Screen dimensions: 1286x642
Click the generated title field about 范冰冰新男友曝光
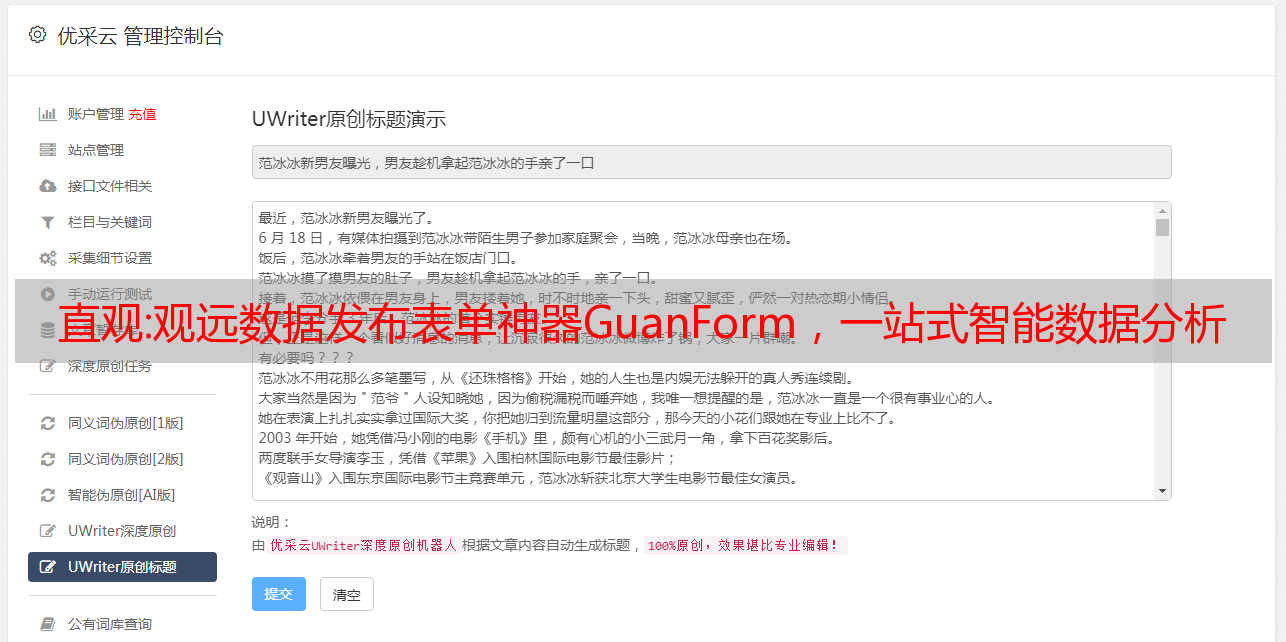(x=711, y=162)
